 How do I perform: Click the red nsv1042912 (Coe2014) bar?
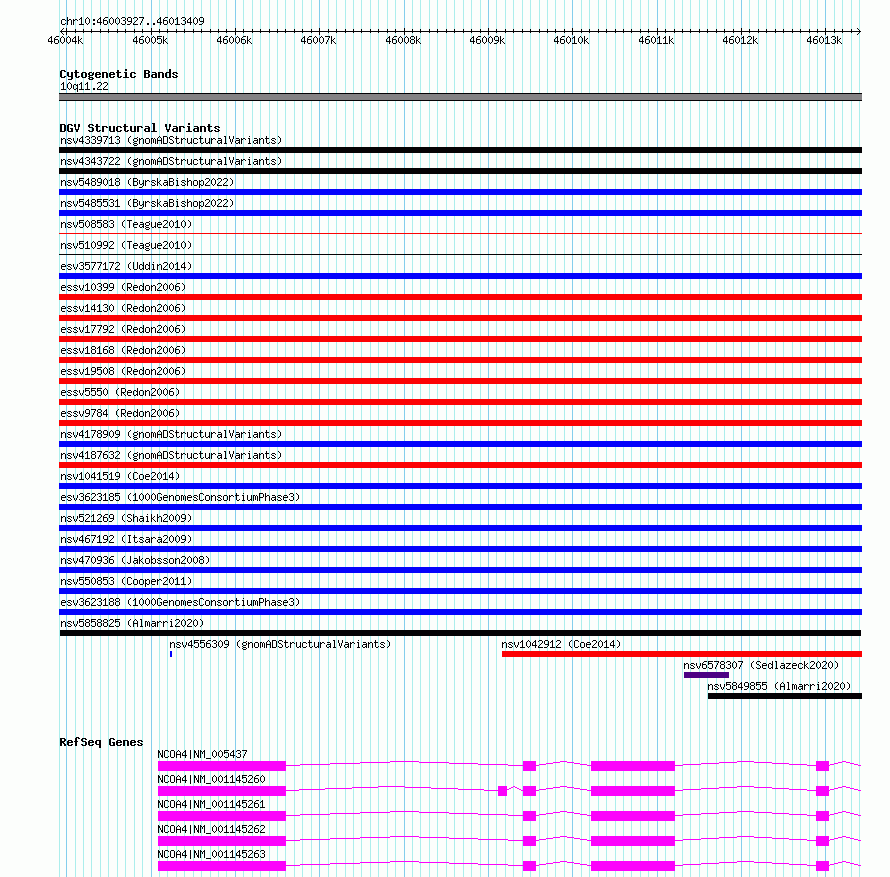[x=682, y=654]
